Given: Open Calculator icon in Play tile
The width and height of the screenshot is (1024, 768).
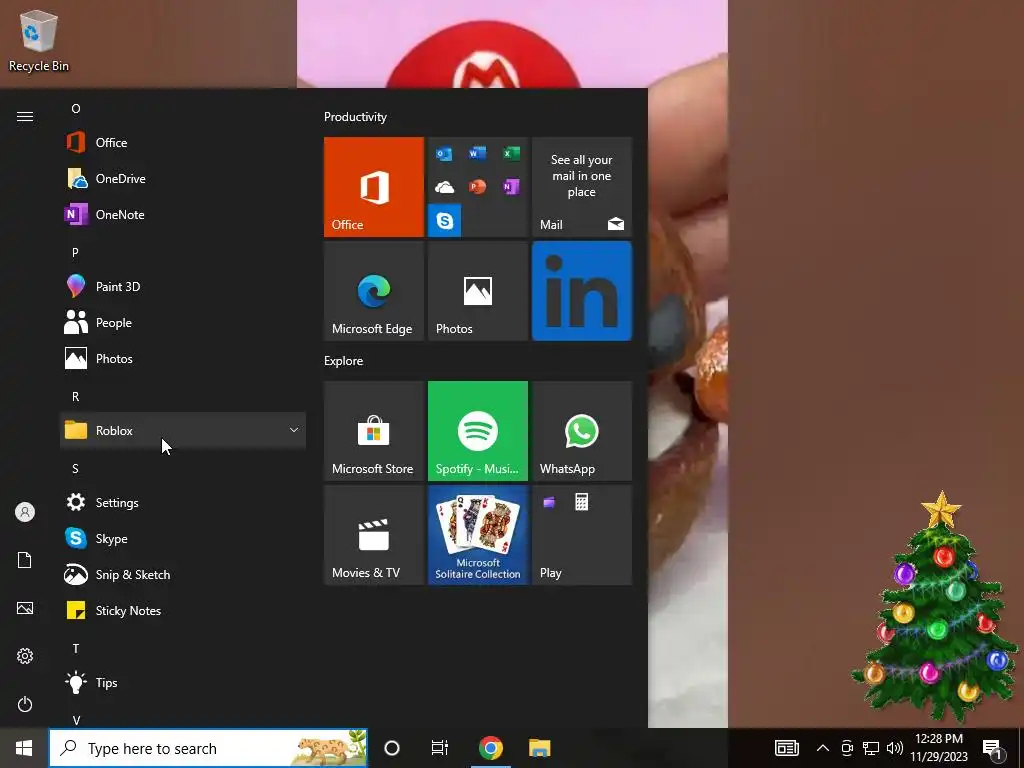Looking at the screenshot, I should coord(581,502).
